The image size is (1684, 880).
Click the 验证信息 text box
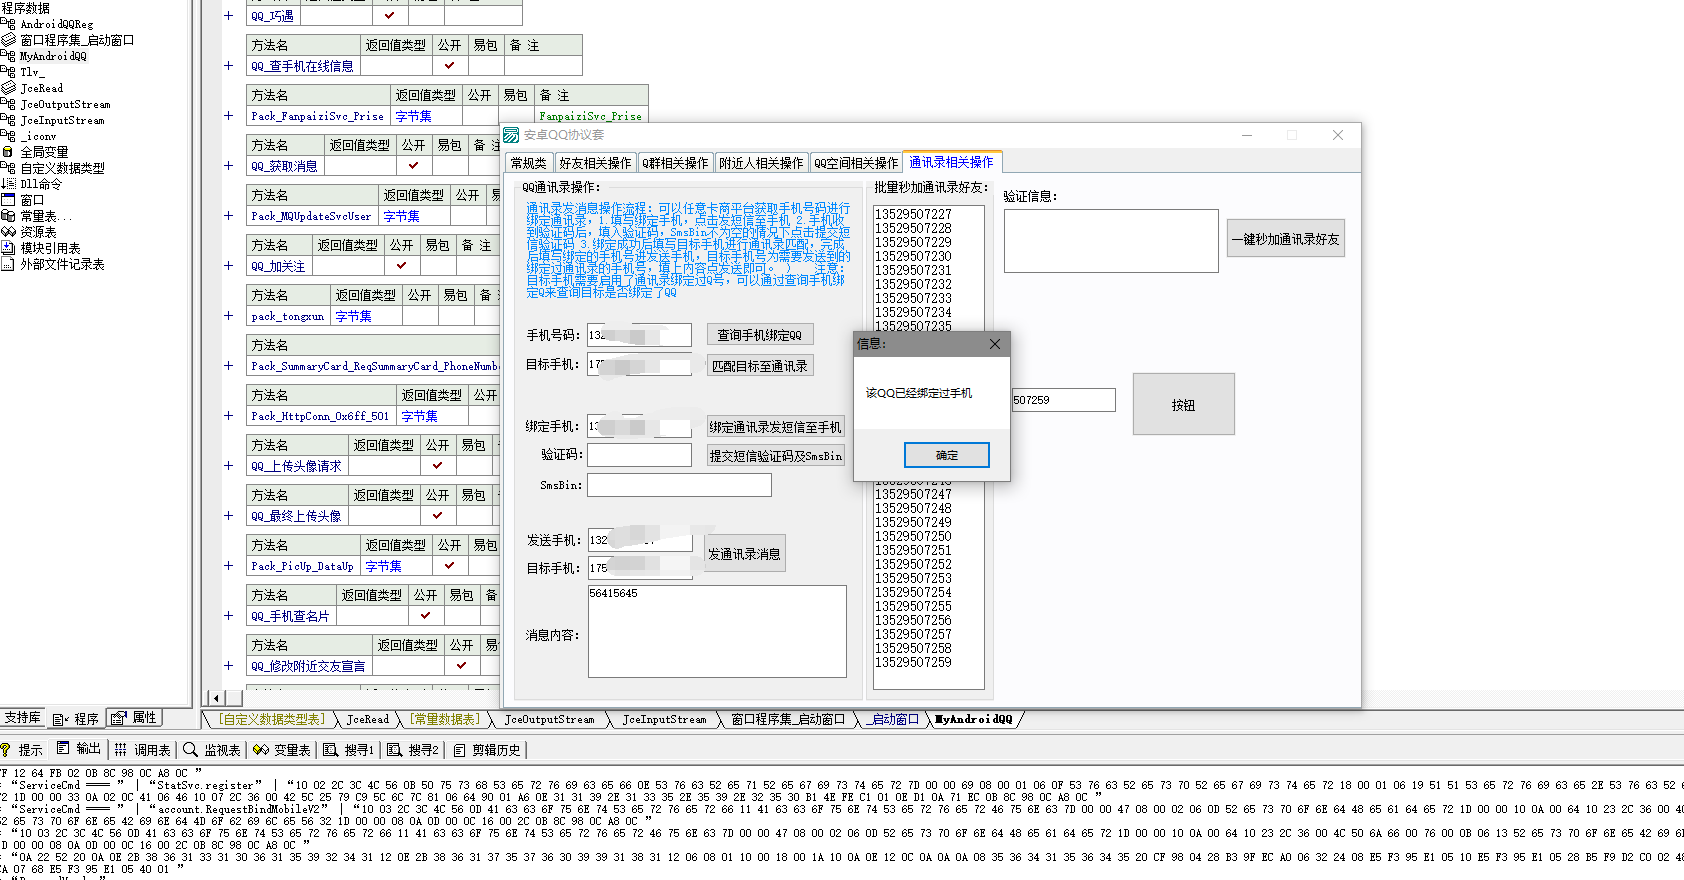1111,241
